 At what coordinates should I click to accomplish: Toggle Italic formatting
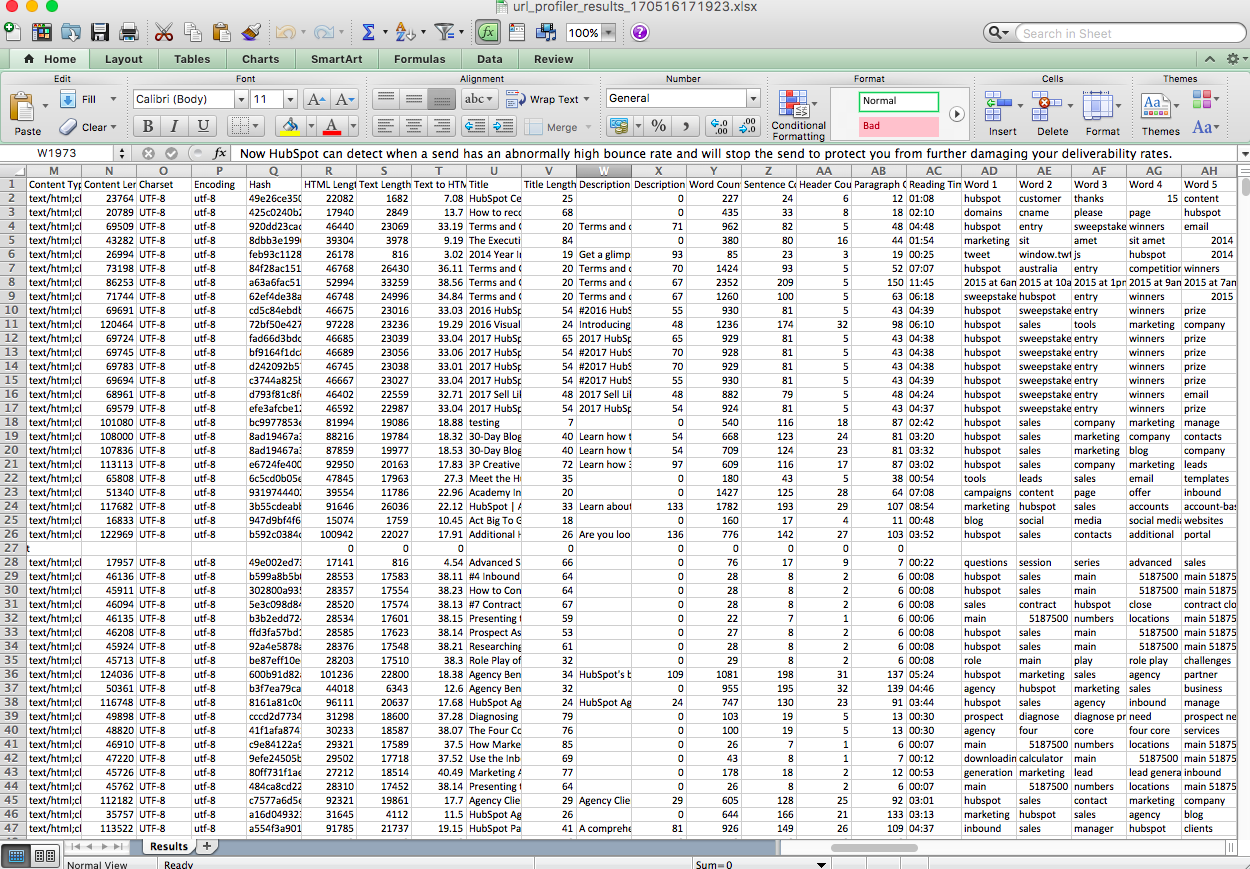click(x=175, y=126)
